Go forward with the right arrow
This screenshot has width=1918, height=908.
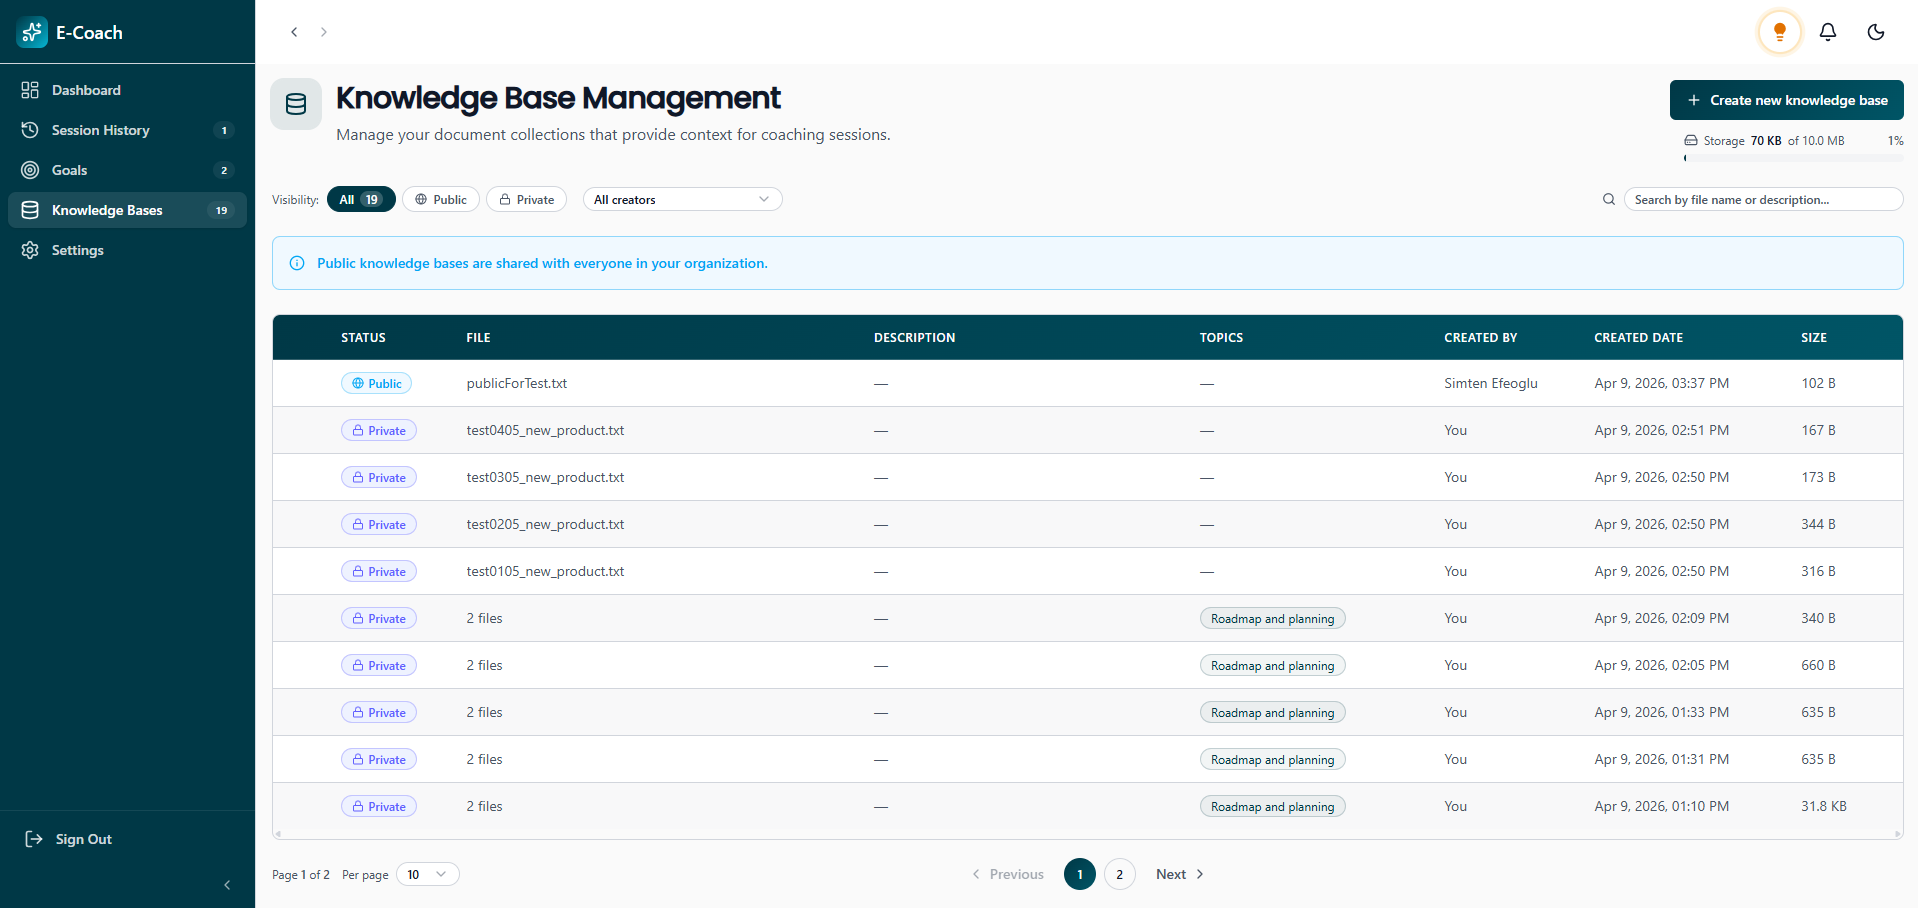[x=324, y=32]
